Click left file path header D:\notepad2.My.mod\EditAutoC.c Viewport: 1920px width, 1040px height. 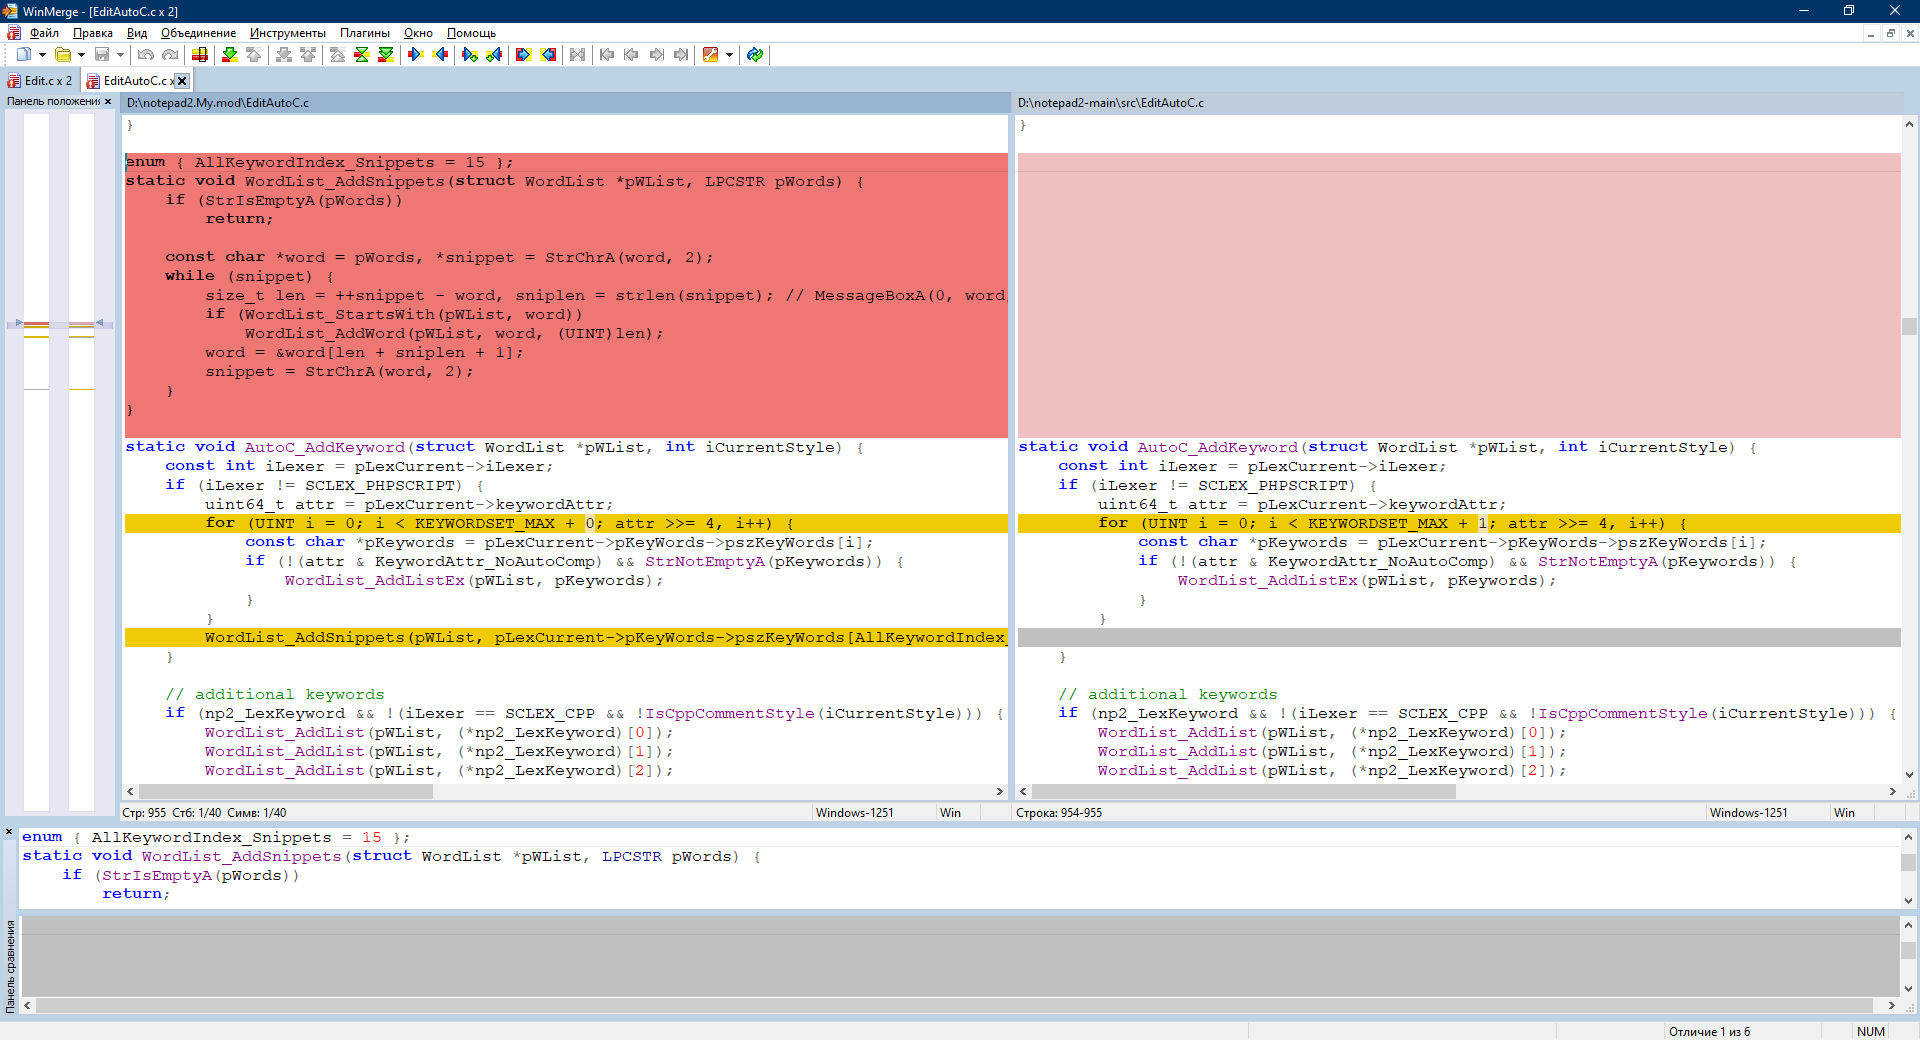566,103
